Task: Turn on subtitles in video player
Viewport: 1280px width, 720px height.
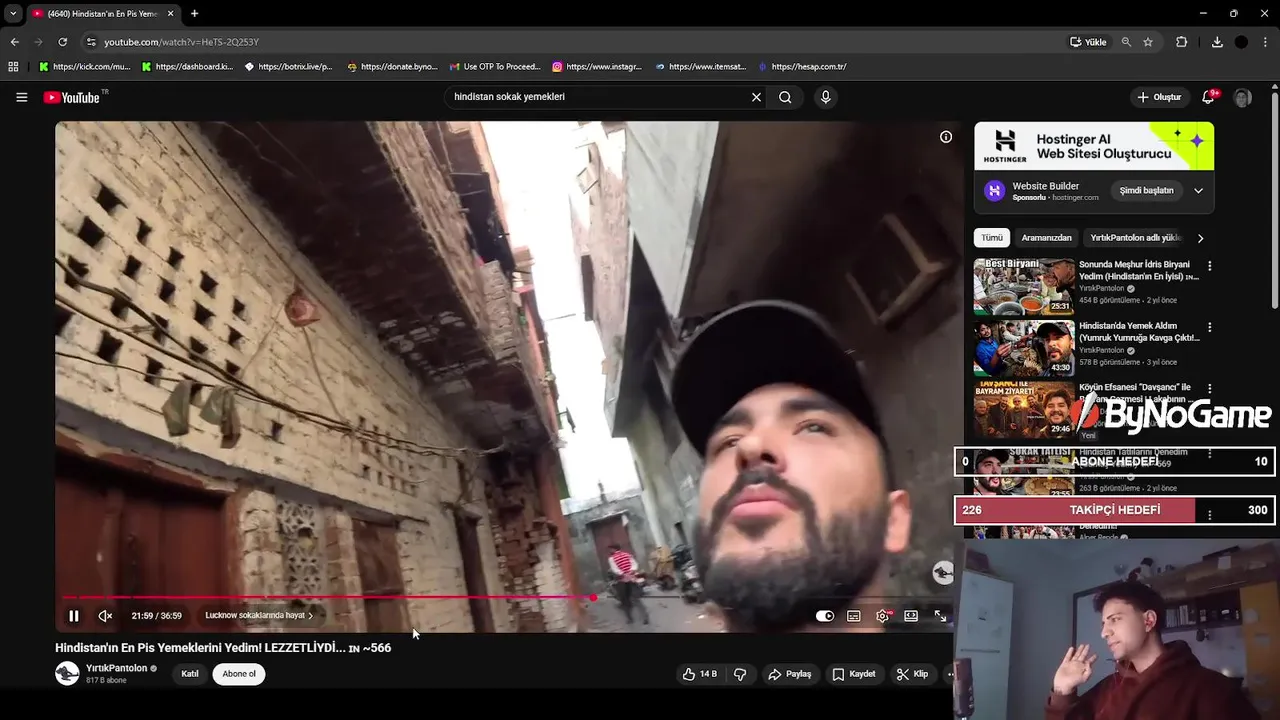Action: tap(854, 616)
